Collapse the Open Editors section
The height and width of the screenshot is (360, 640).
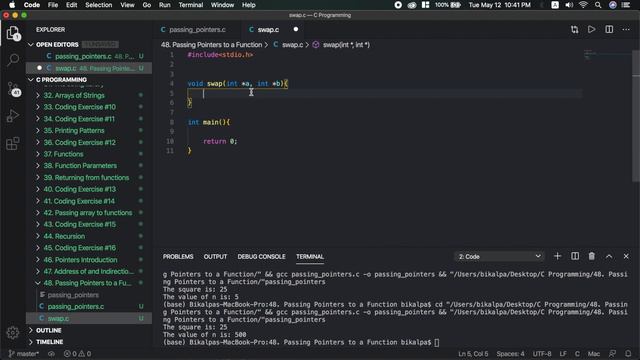click(31, 44)
